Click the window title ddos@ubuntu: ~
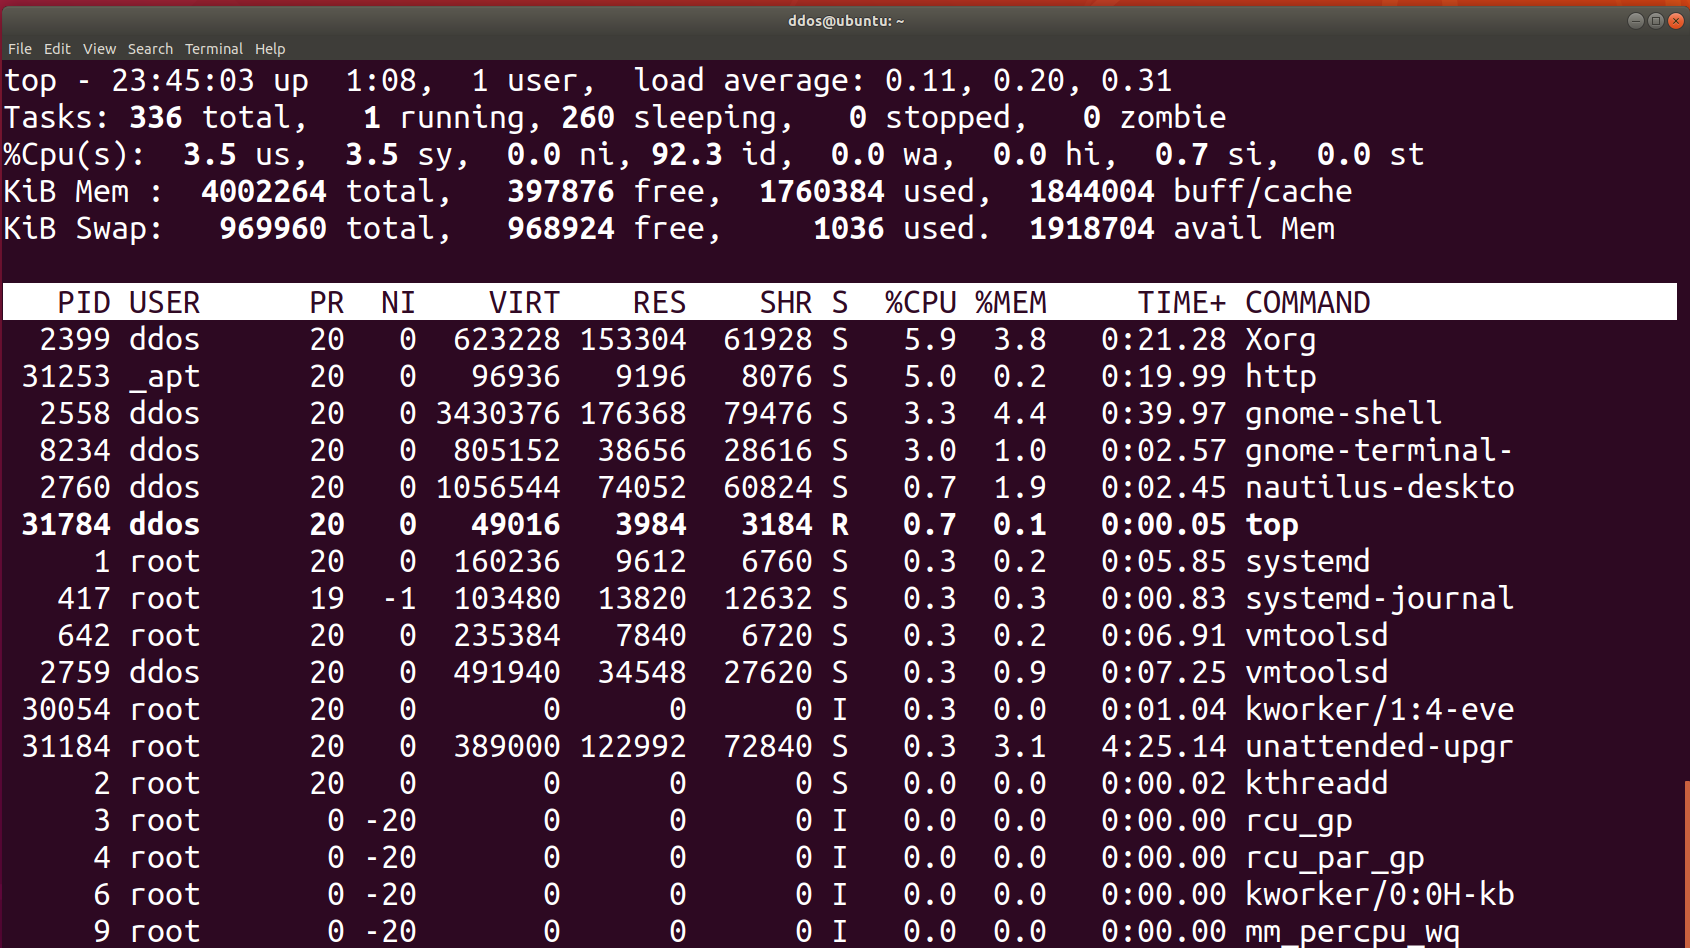1690x948 pixels. click(x=846, y=21)
